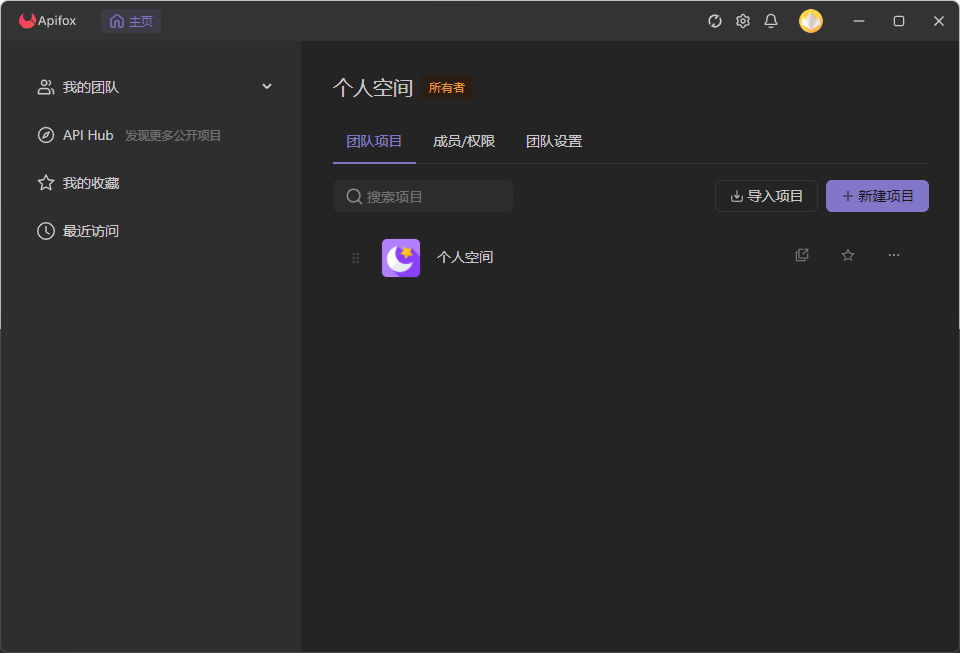960x653 pixels.
Task: Select the 团队项目 tab
Action: coord(374,141)
